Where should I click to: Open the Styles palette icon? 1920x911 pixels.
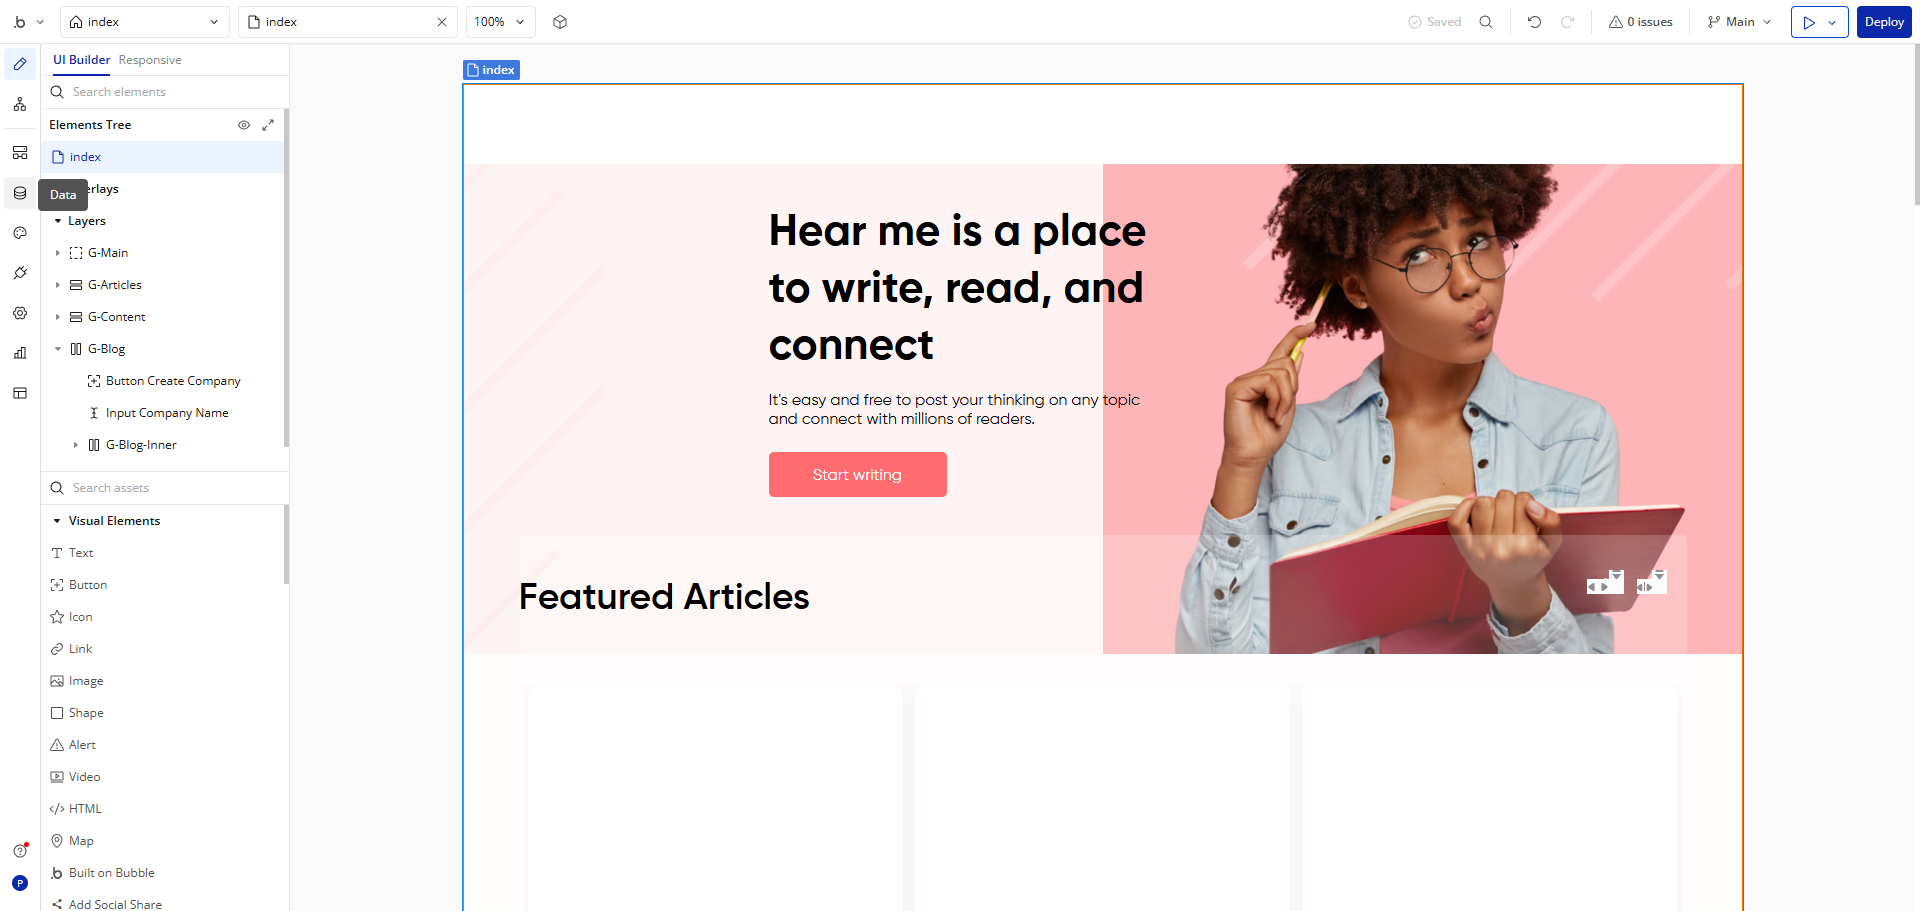(20, 233)
